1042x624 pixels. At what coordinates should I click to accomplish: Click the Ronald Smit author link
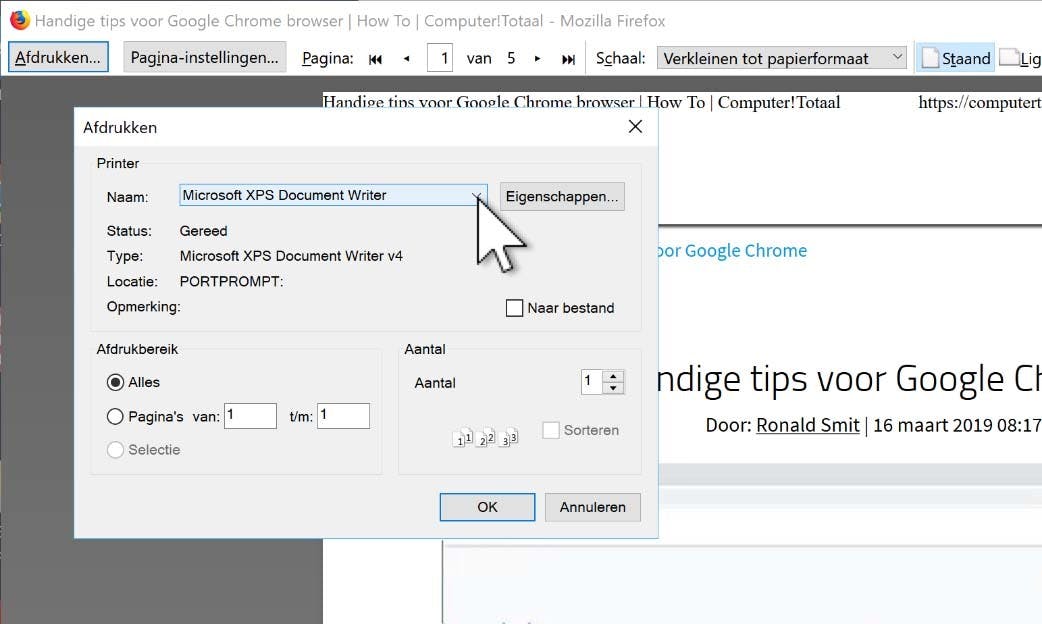[x=808, y=425]
